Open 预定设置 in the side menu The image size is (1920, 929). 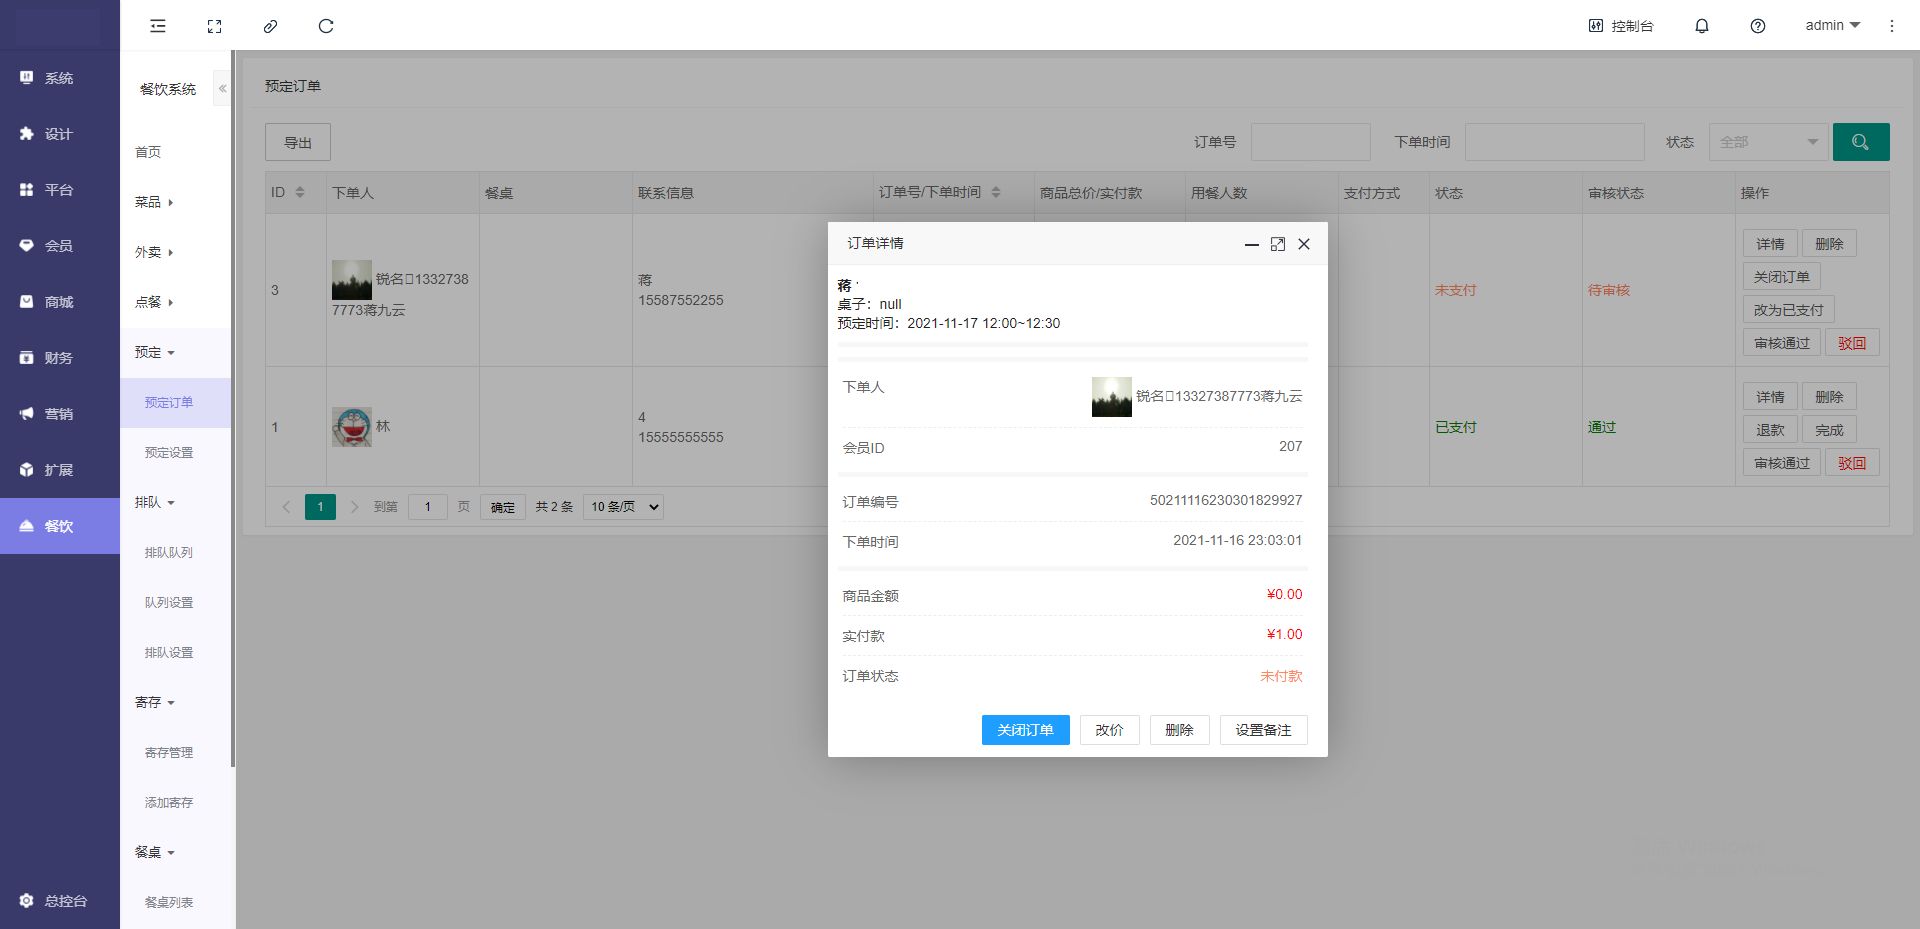[x=169, y=452]
